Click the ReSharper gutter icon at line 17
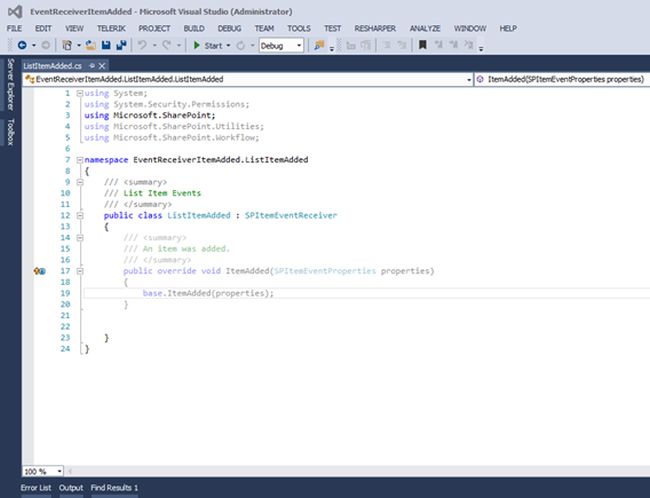The image size is (650, 498). (39, 271)
